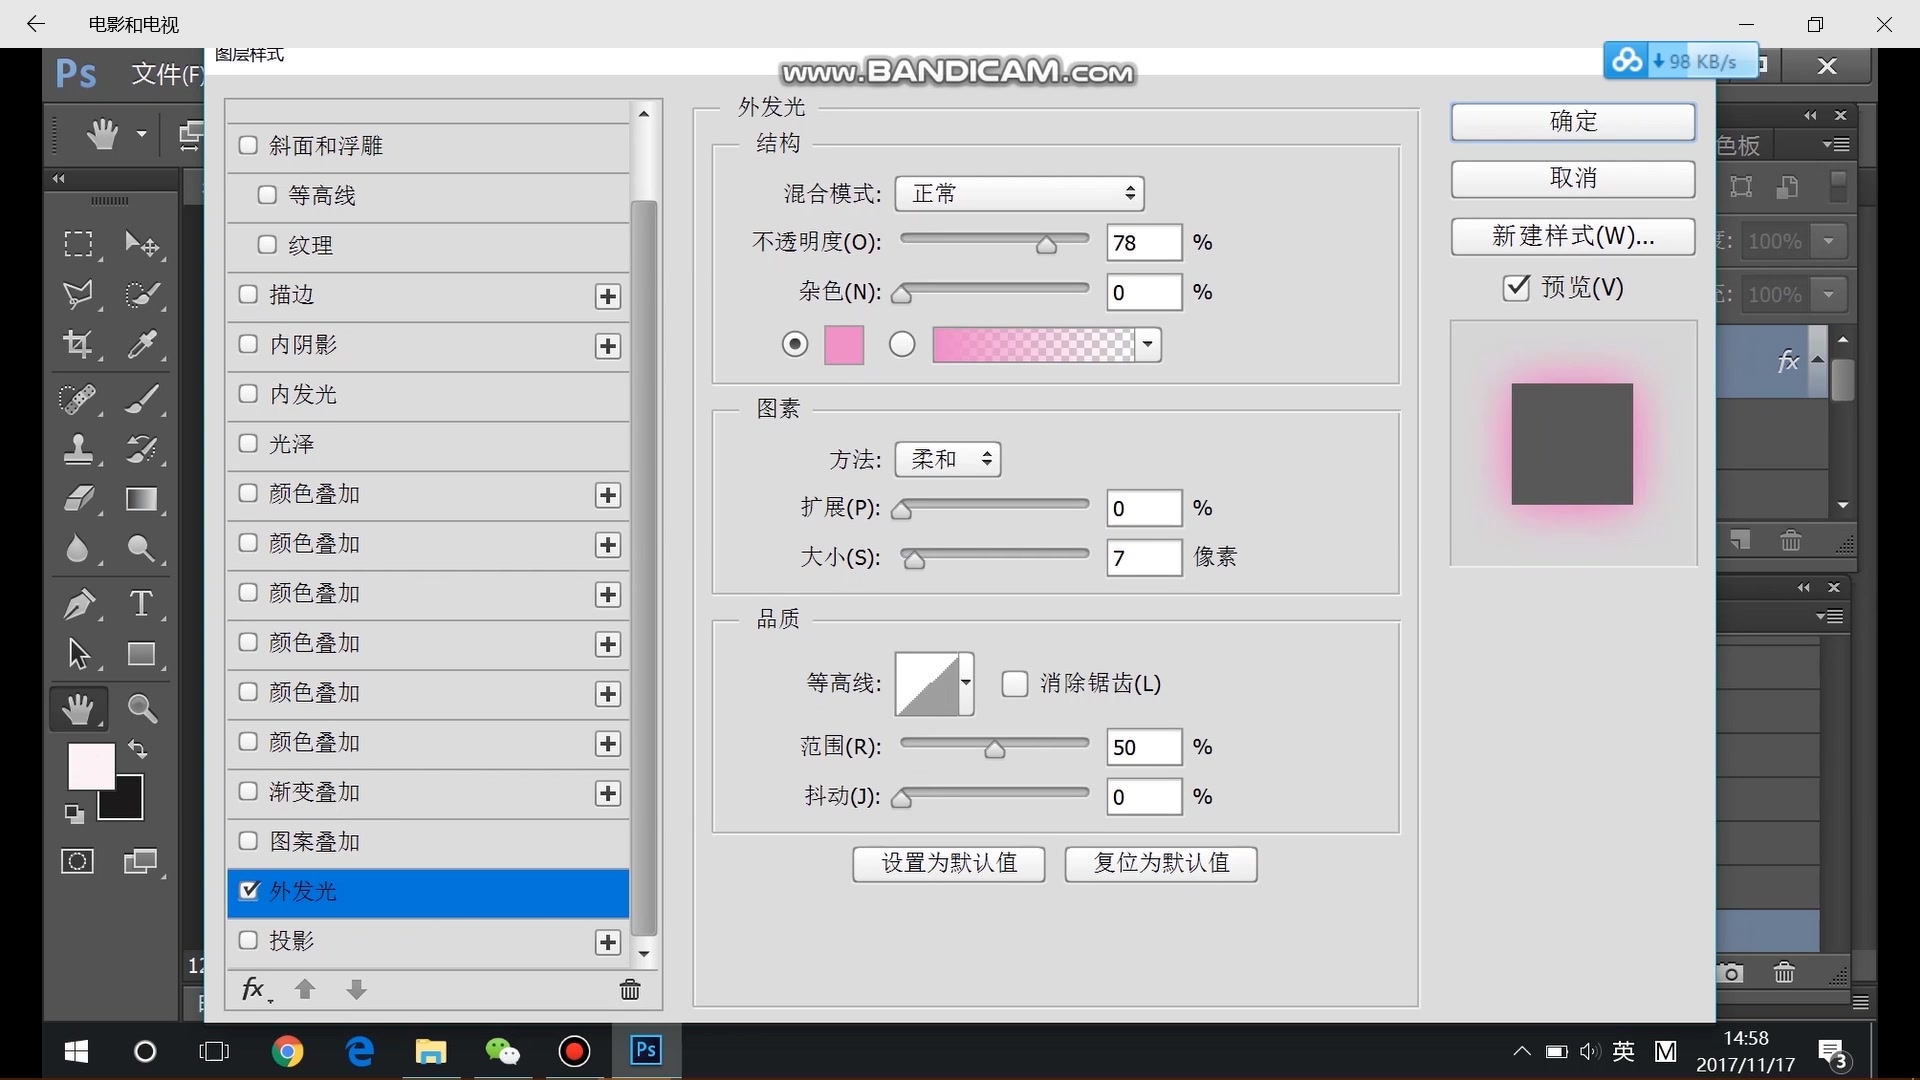
Task: Enable the Inner Glow (内发光) checkbox
Action: (x=248, y=393)
